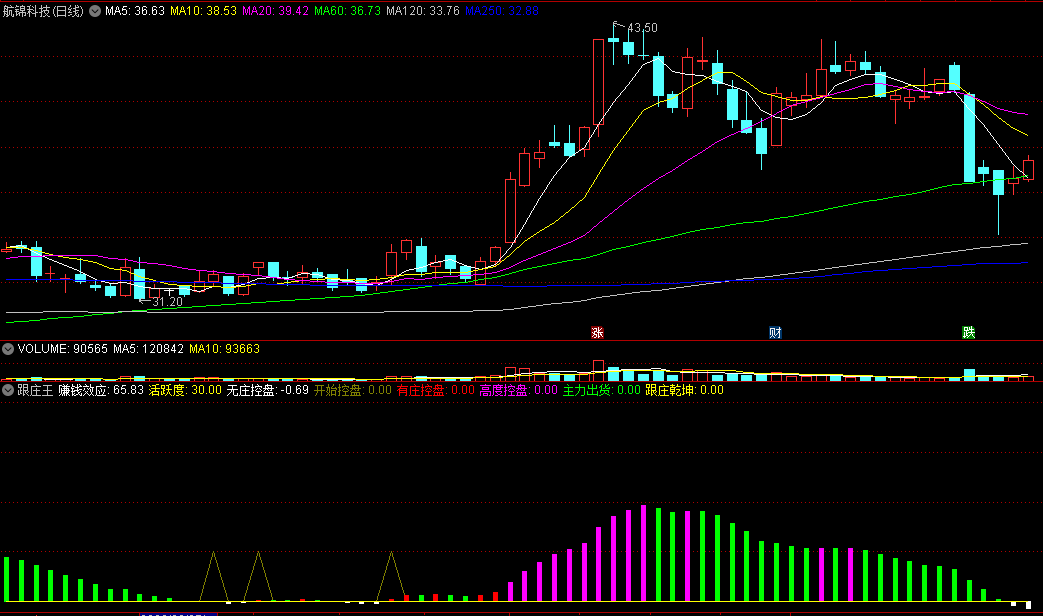Click the green 跌 marker icon
The image size is (1043, 616).
click(x=968, y=333)
